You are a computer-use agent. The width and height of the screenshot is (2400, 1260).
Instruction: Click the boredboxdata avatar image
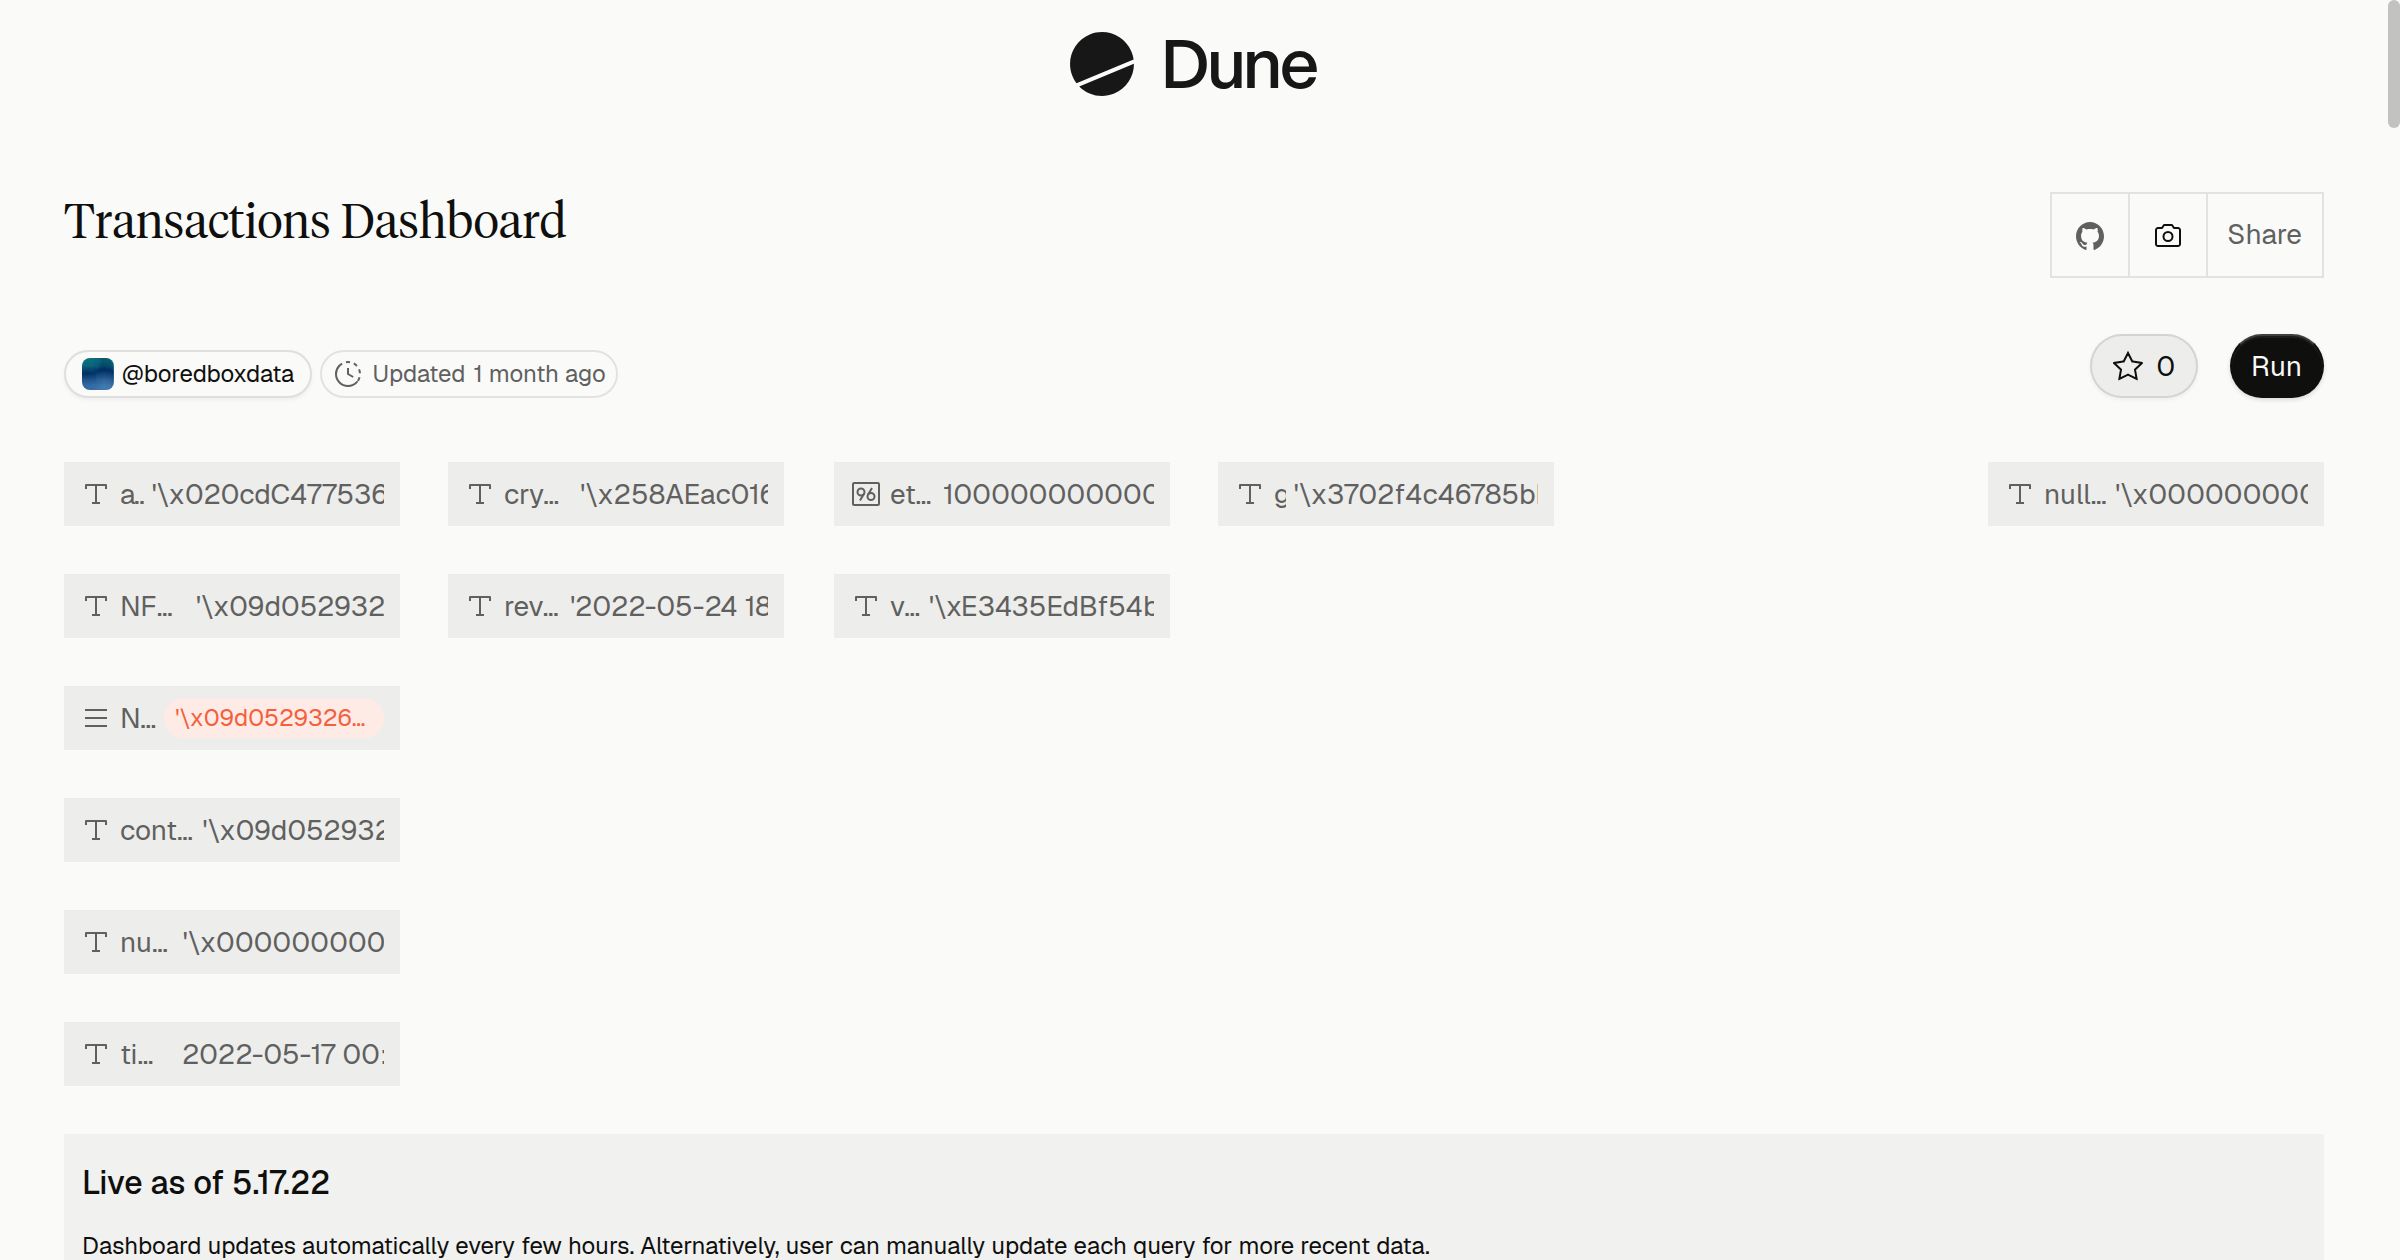click(x=97, y=374)
